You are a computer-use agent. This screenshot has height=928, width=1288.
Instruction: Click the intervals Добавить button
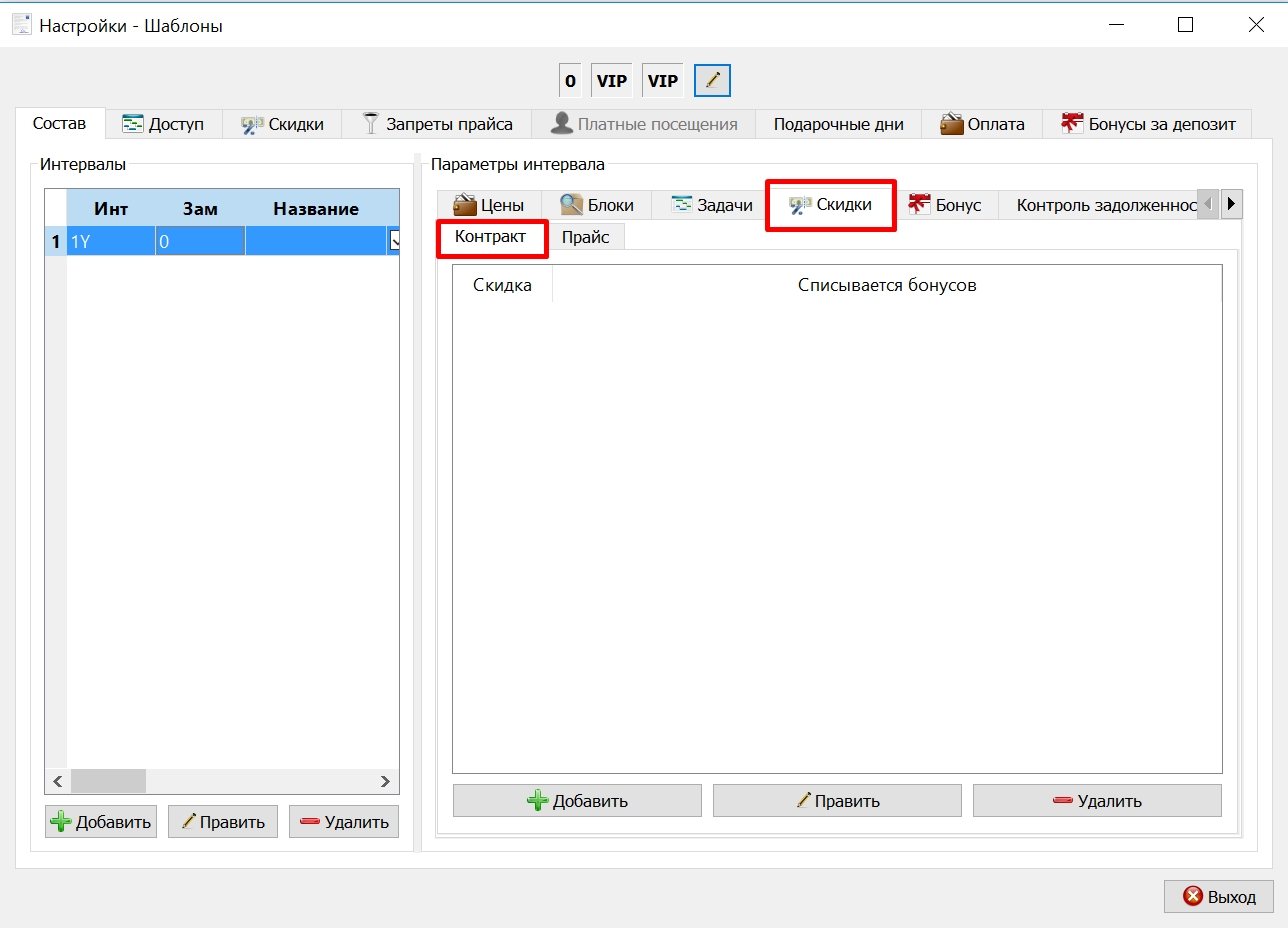click(101, 822)
